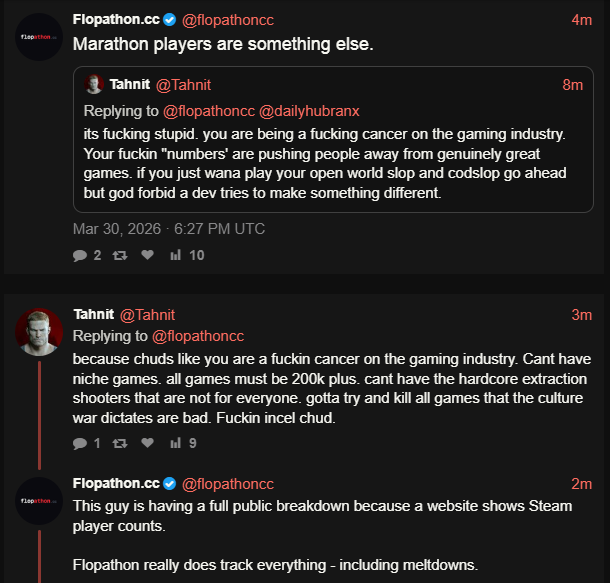Open the Mar 30, 2026 date link
Screen dimensions: 610x583
169,228
